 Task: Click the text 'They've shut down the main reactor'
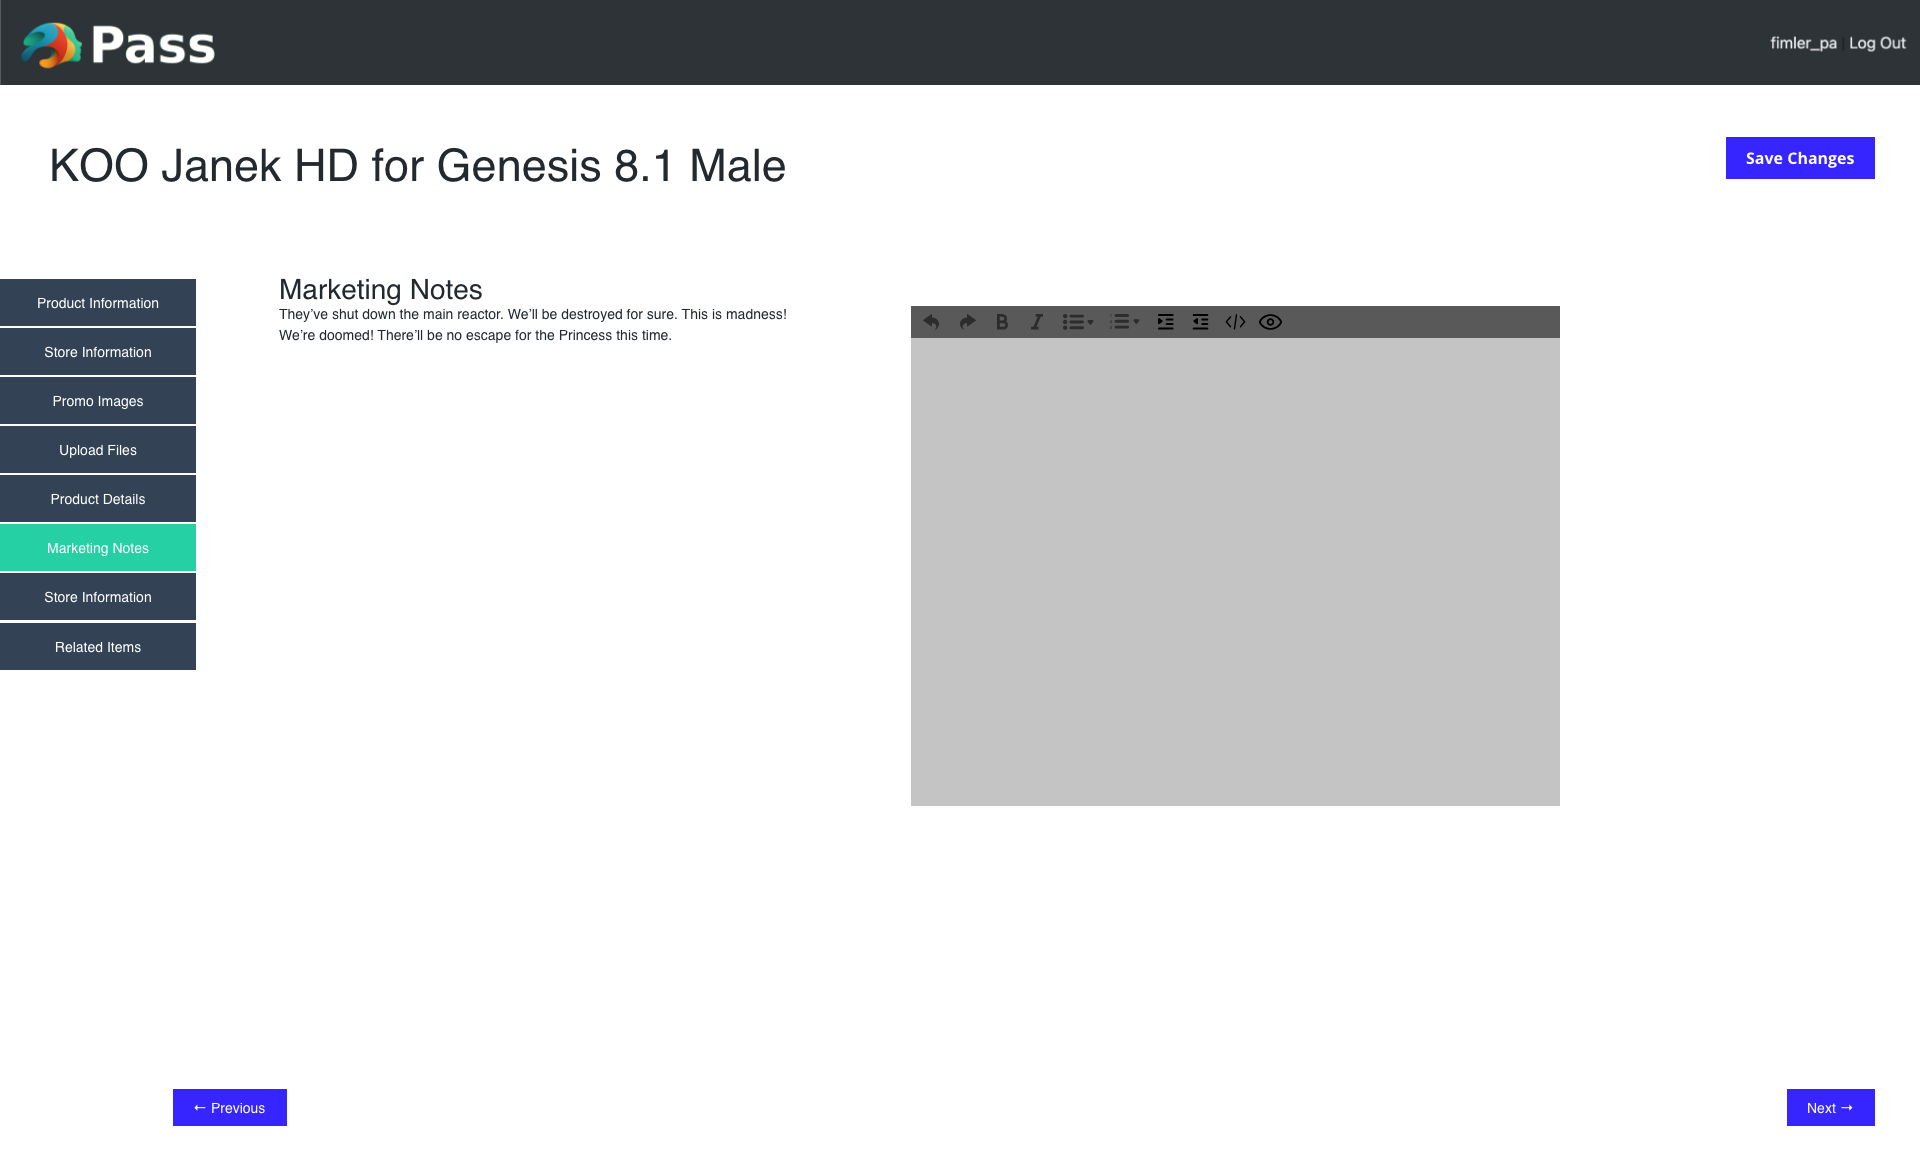(x=390, y=314)
